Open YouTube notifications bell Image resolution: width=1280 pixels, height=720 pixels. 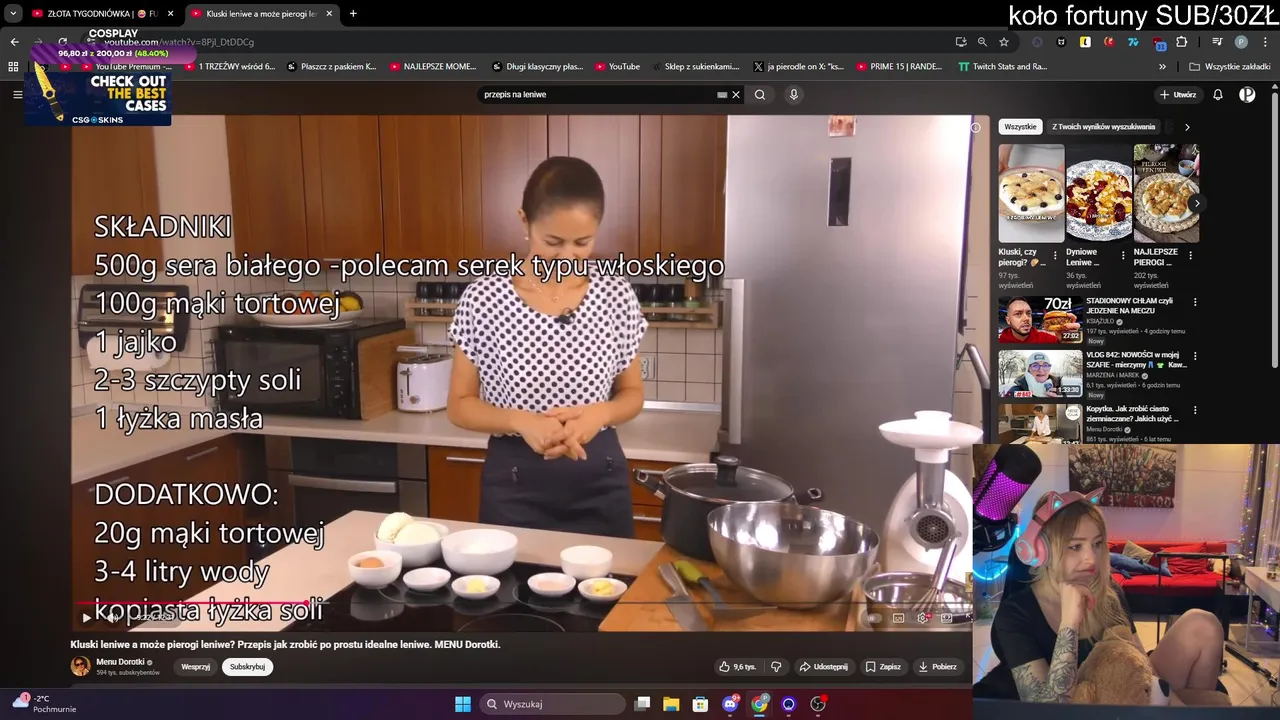[x=1218, y=95]
